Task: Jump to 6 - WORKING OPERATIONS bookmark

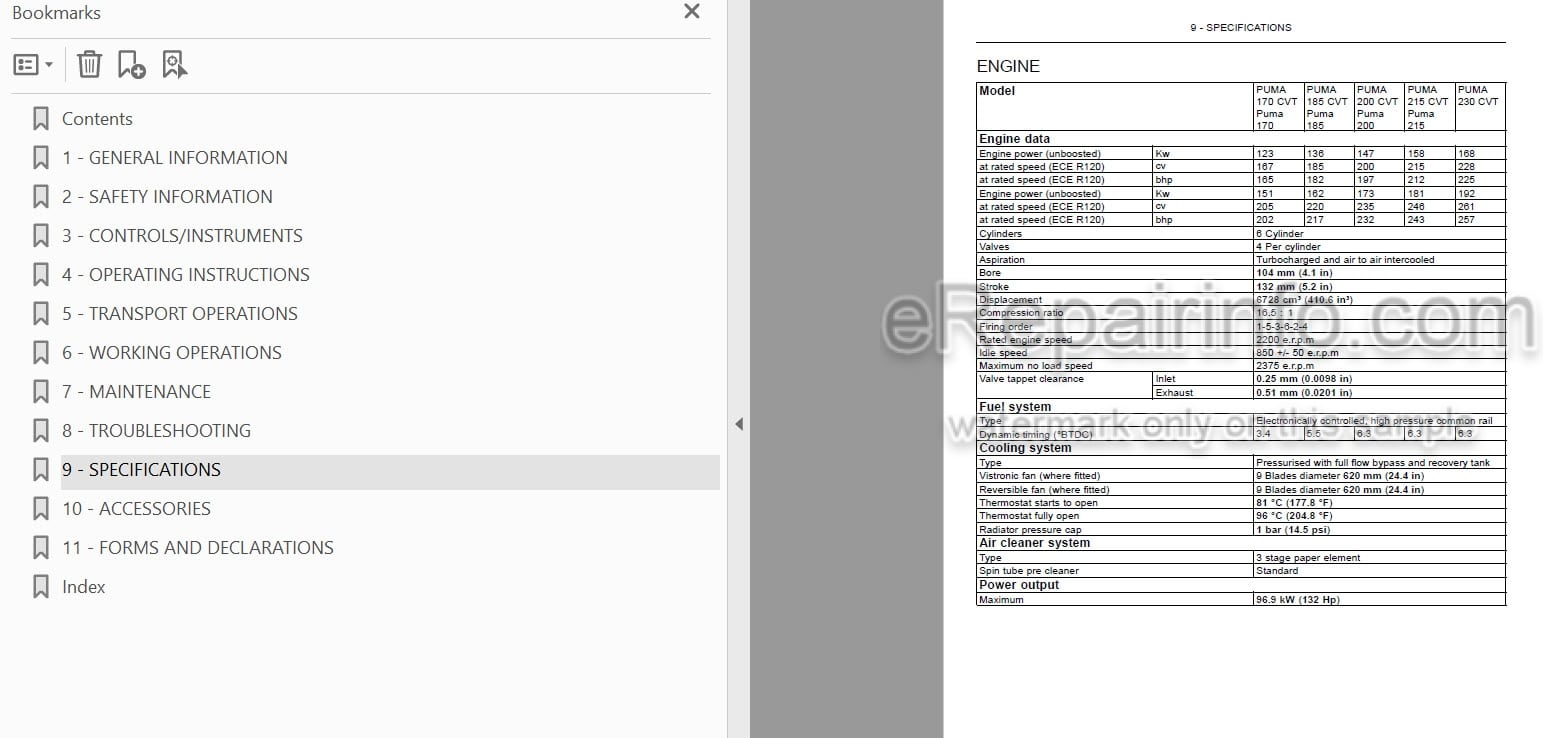Action: (171, 353)
